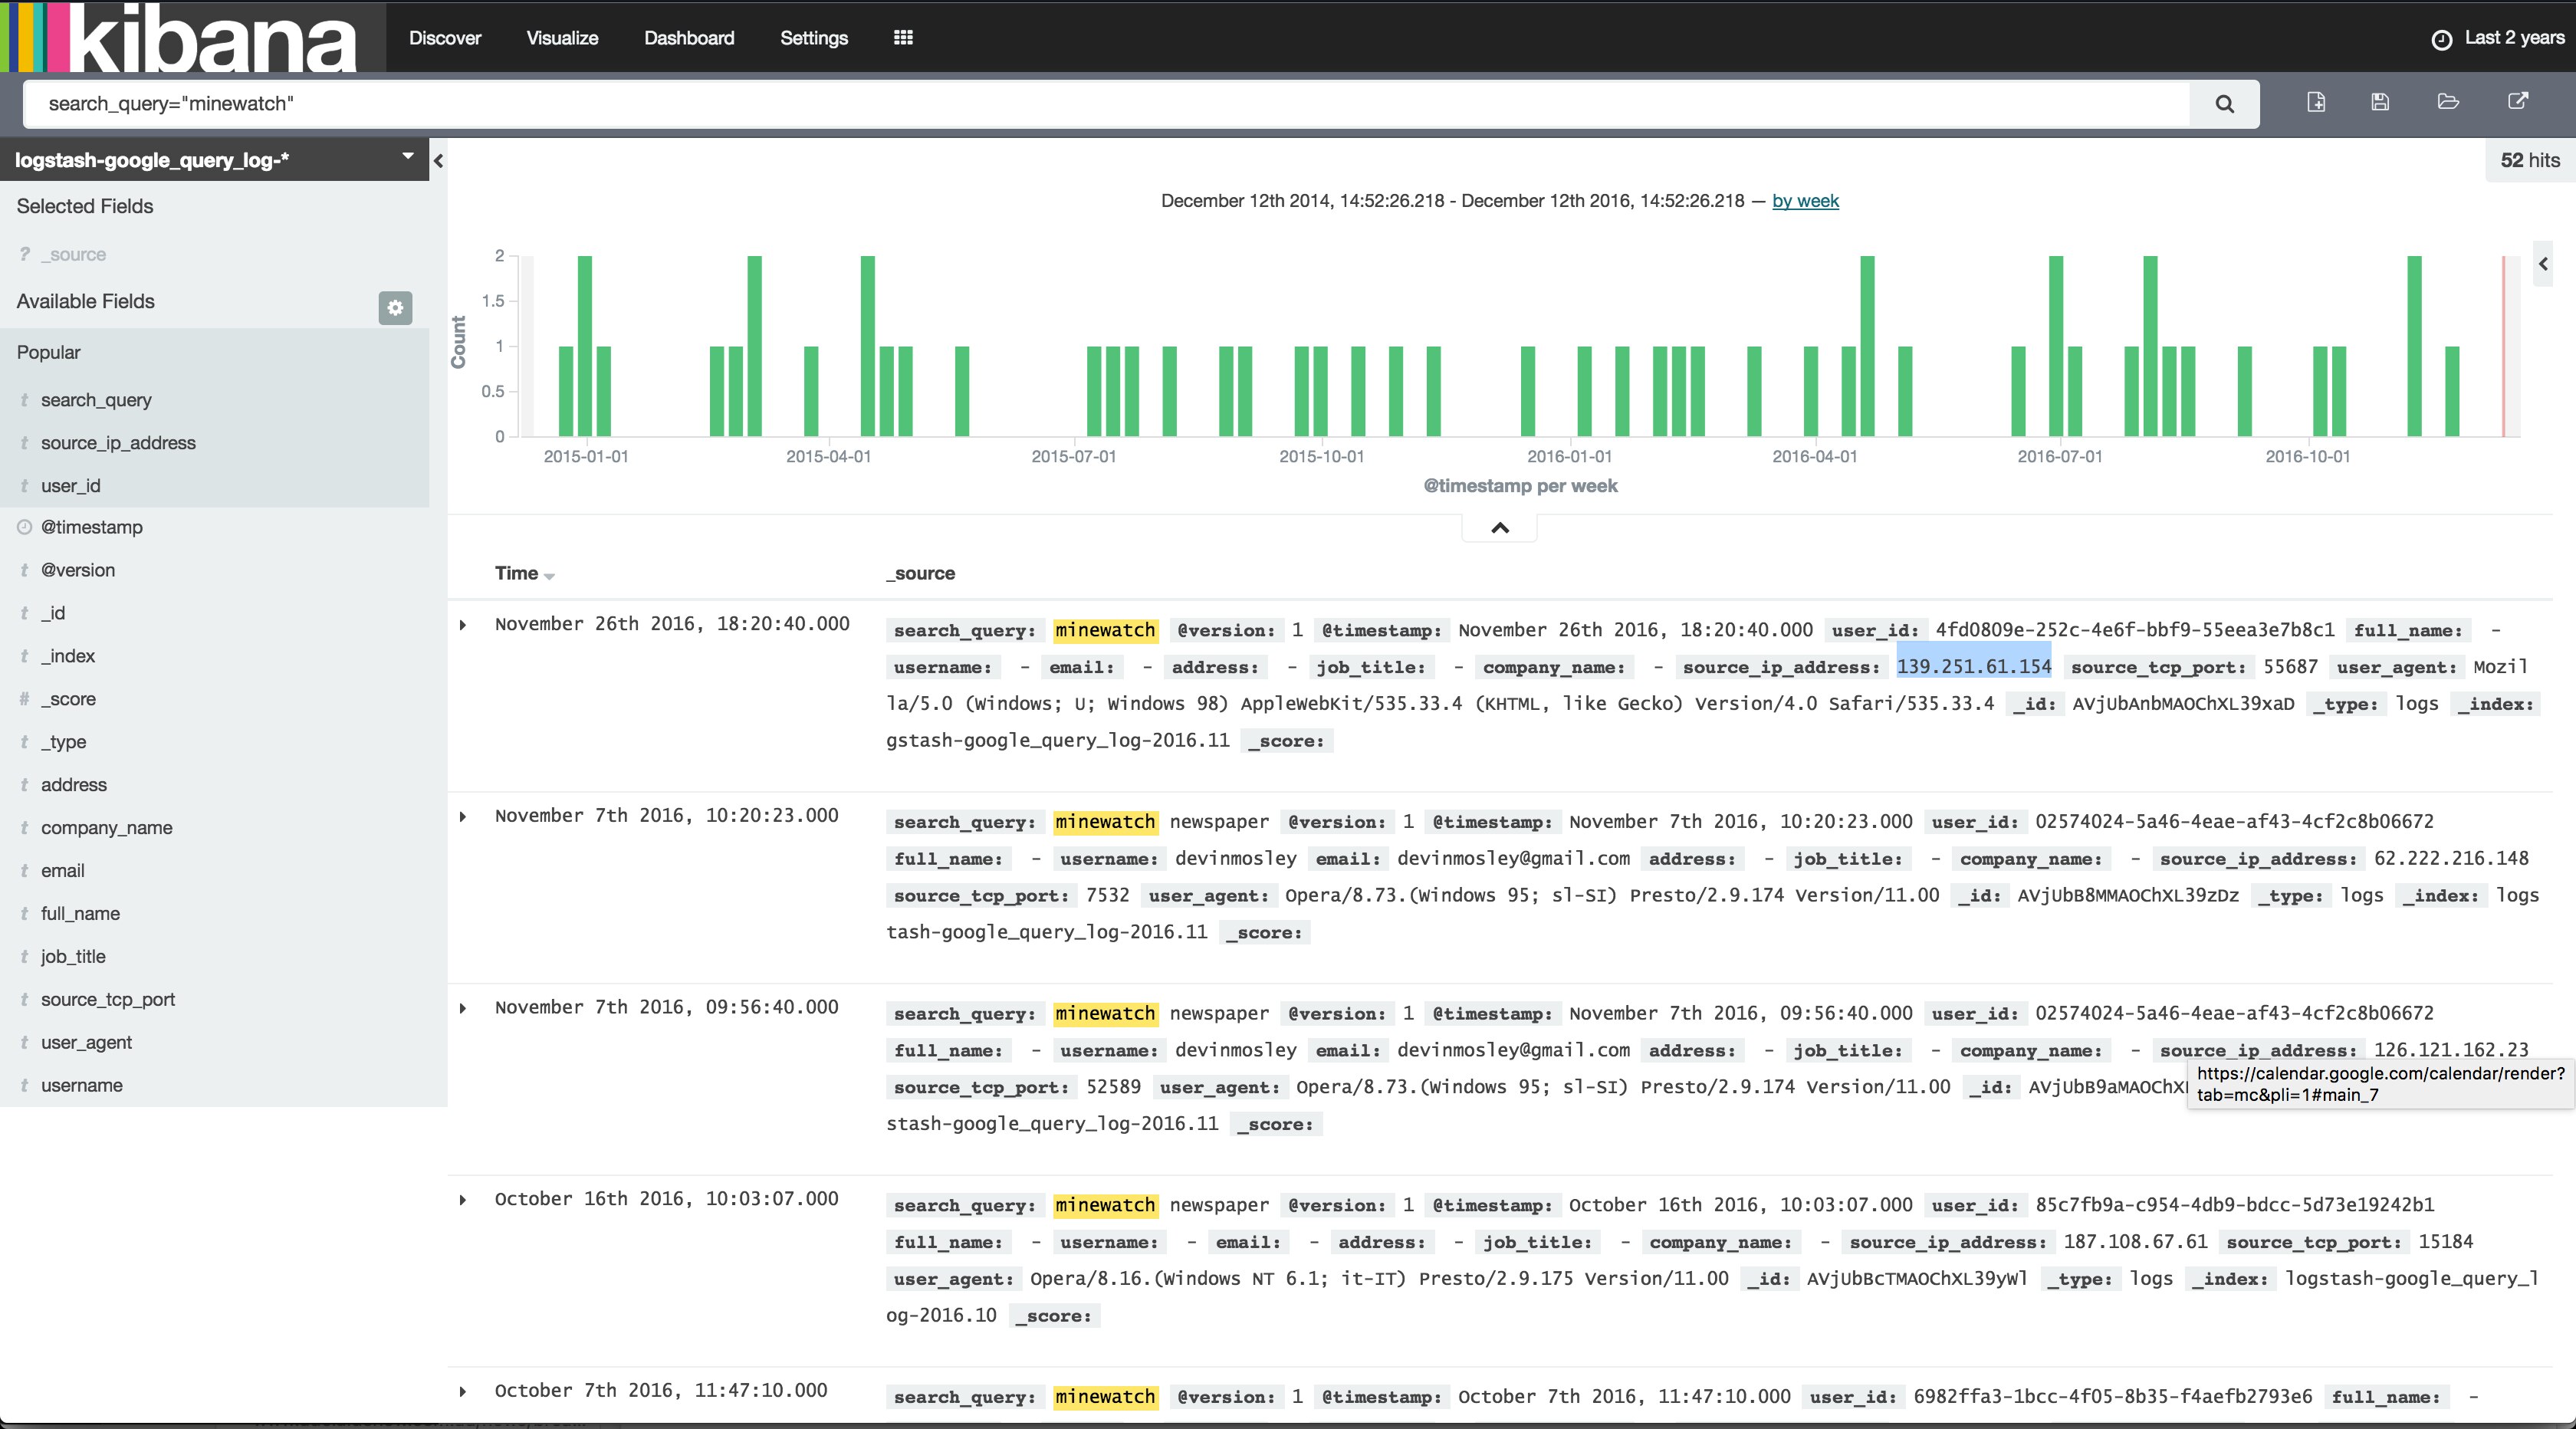
Task: Expand the November 26th 2016 log row
Action: 463,625
